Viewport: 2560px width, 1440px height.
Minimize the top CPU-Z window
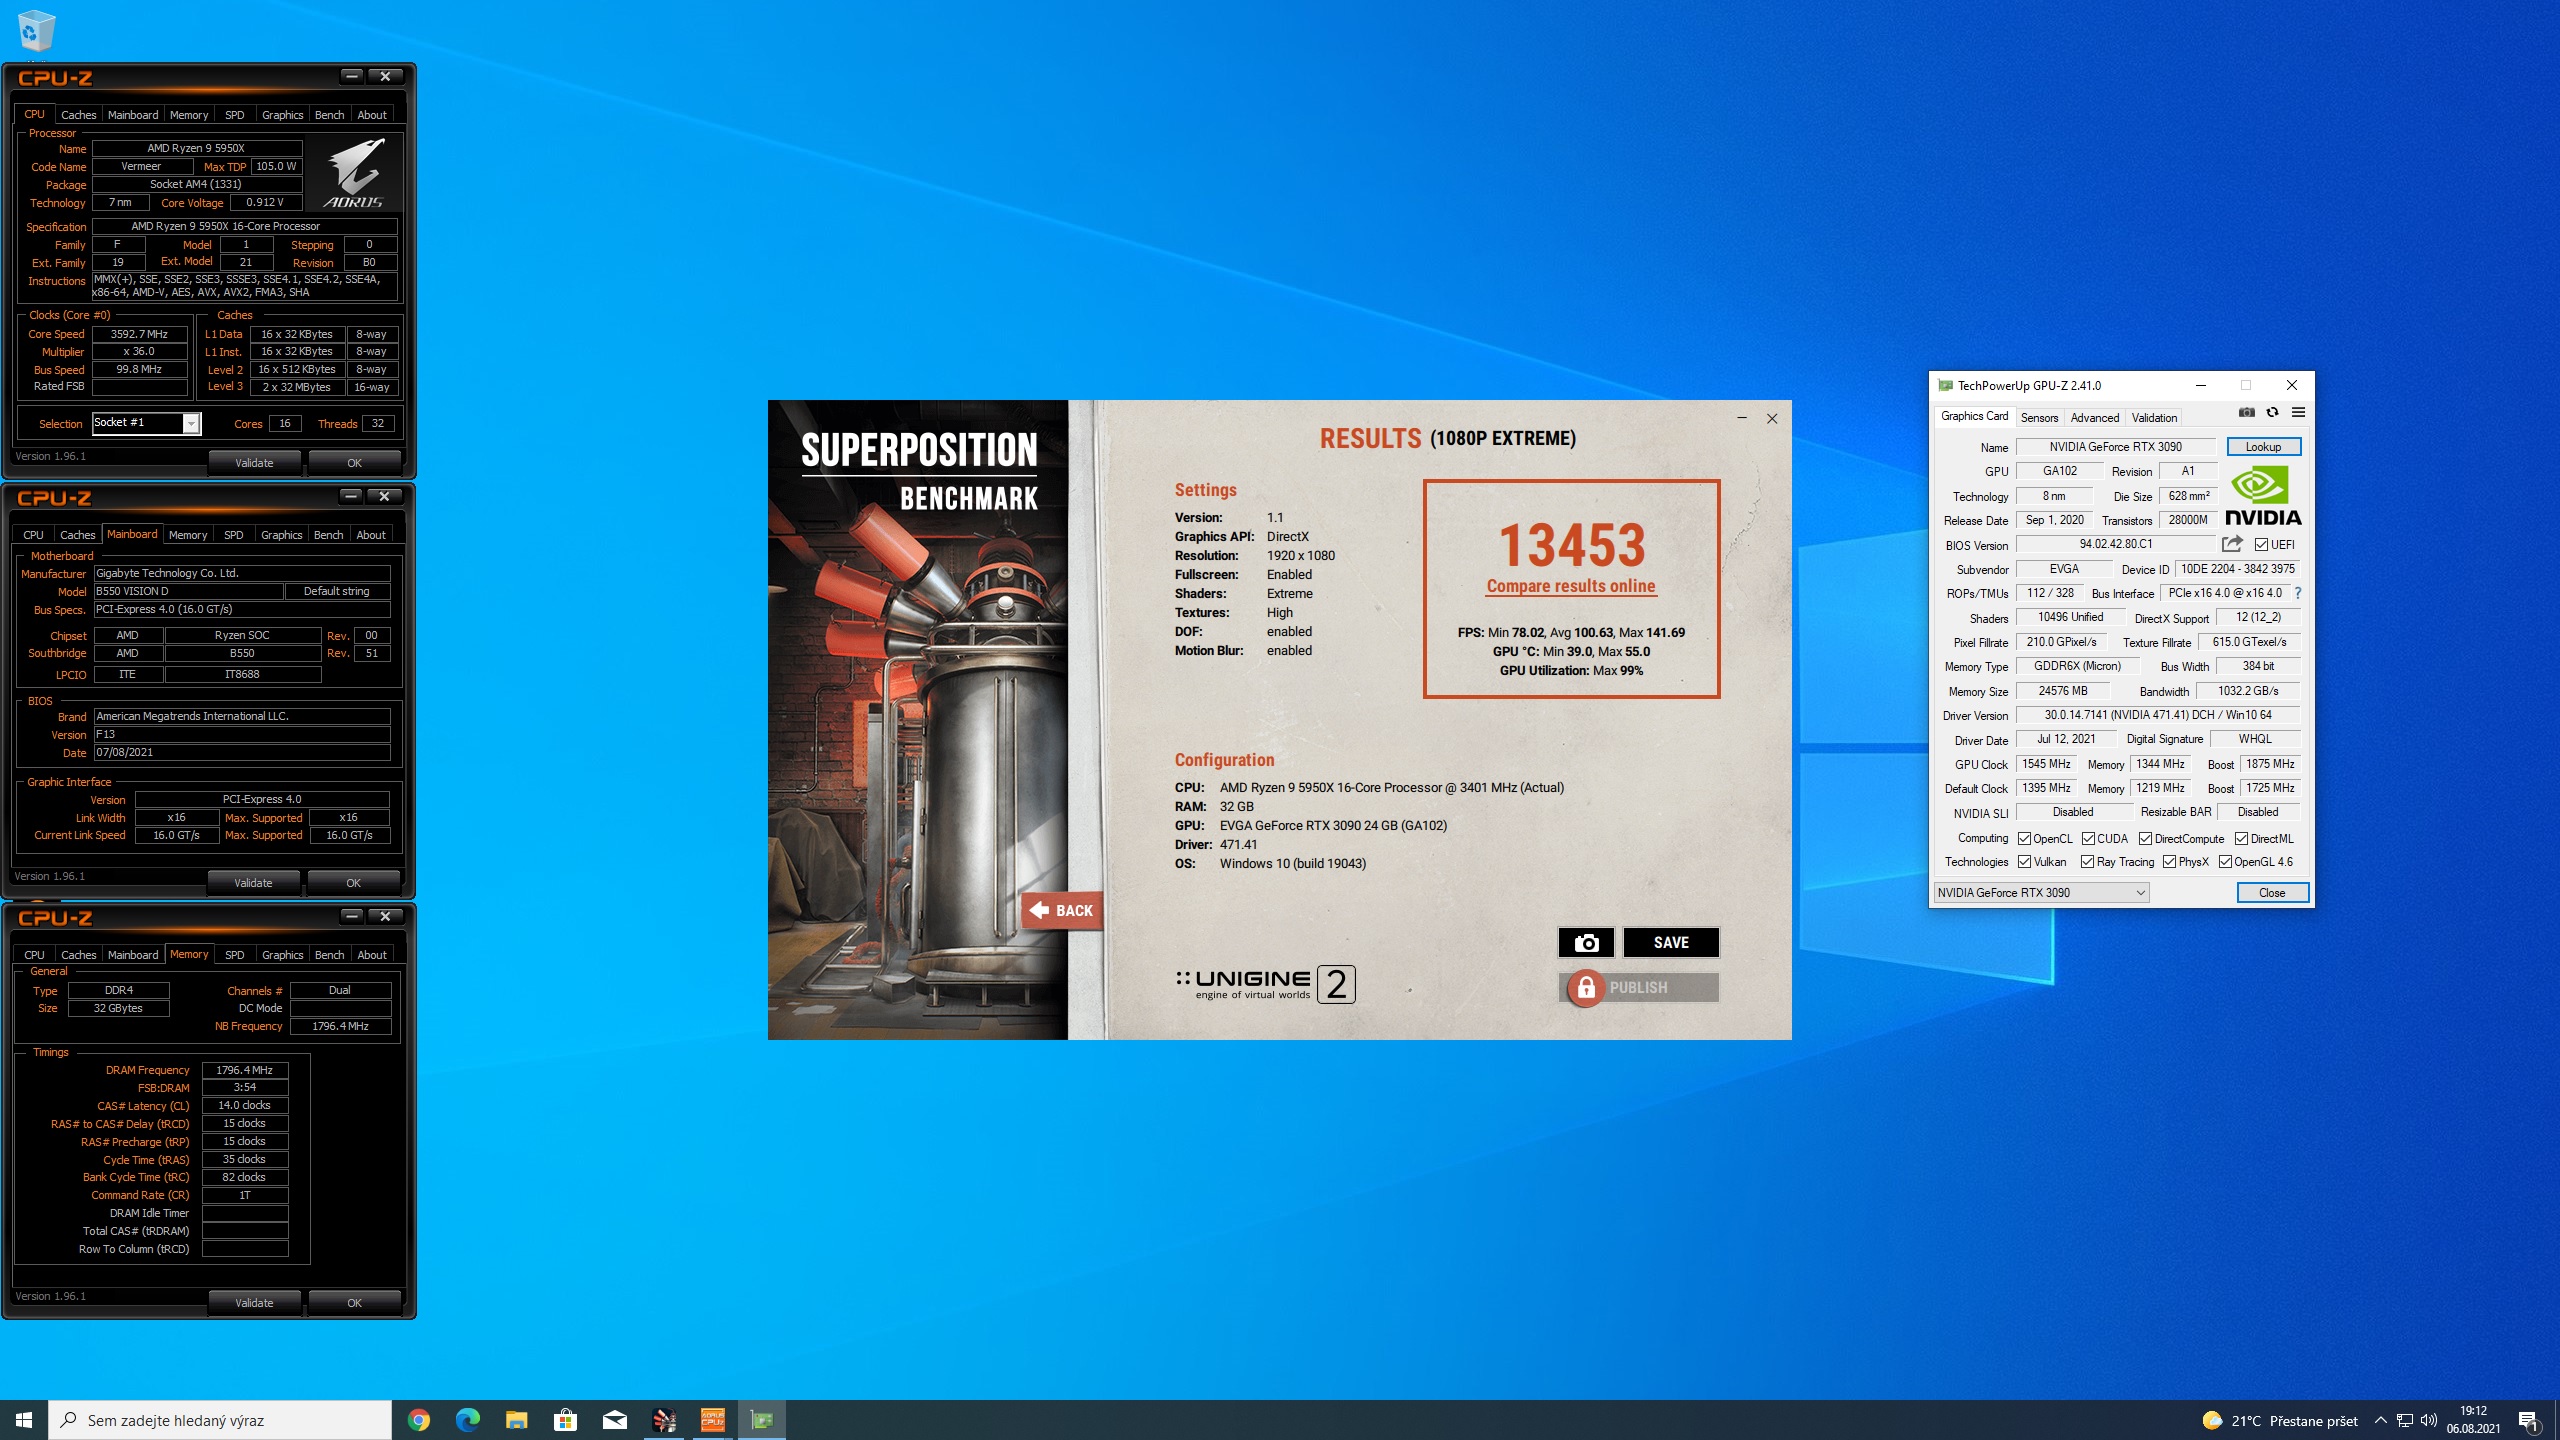pos(352,76)
